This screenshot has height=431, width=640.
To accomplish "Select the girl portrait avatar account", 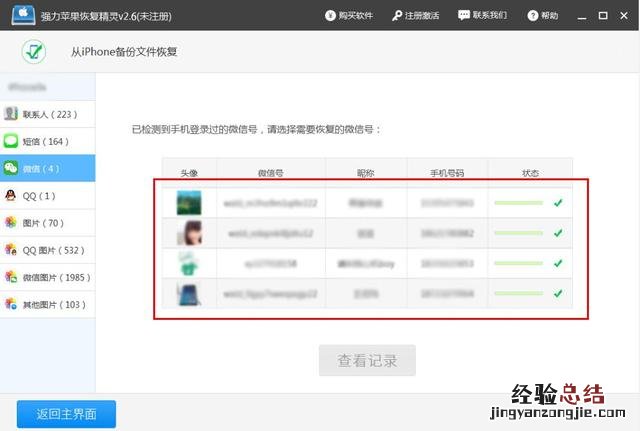I will tap(190, 233).
